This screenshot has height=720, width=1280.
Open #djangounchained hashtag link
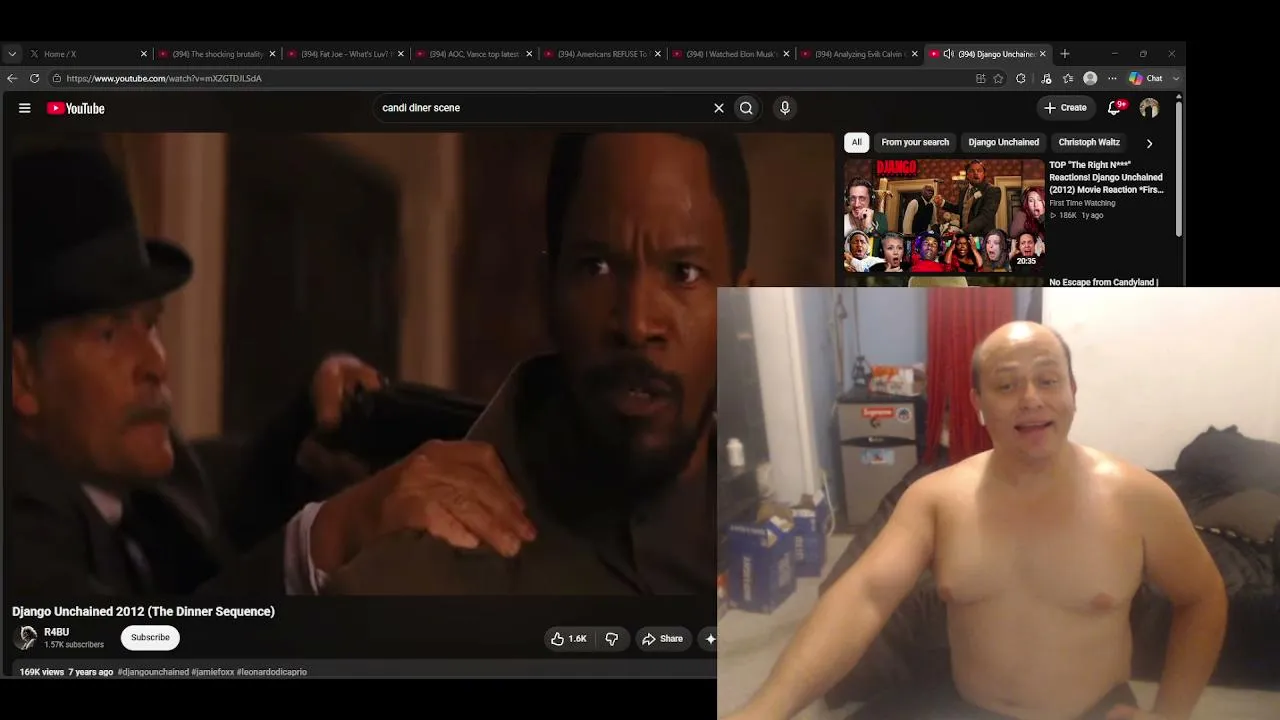pos(153,672)
